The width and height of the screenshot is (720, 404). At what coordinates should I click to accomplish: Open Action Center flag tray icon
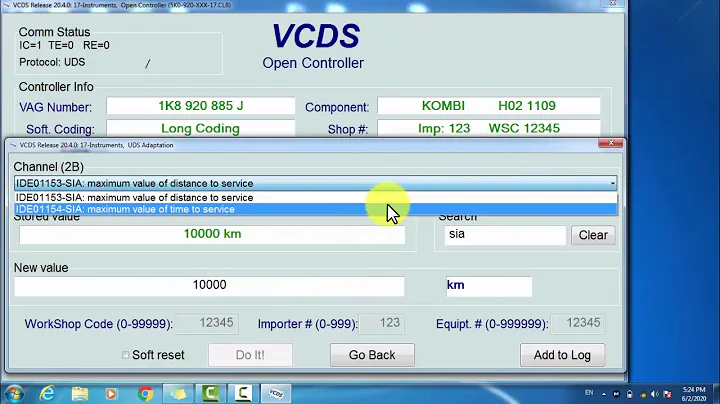click(668, 394)
